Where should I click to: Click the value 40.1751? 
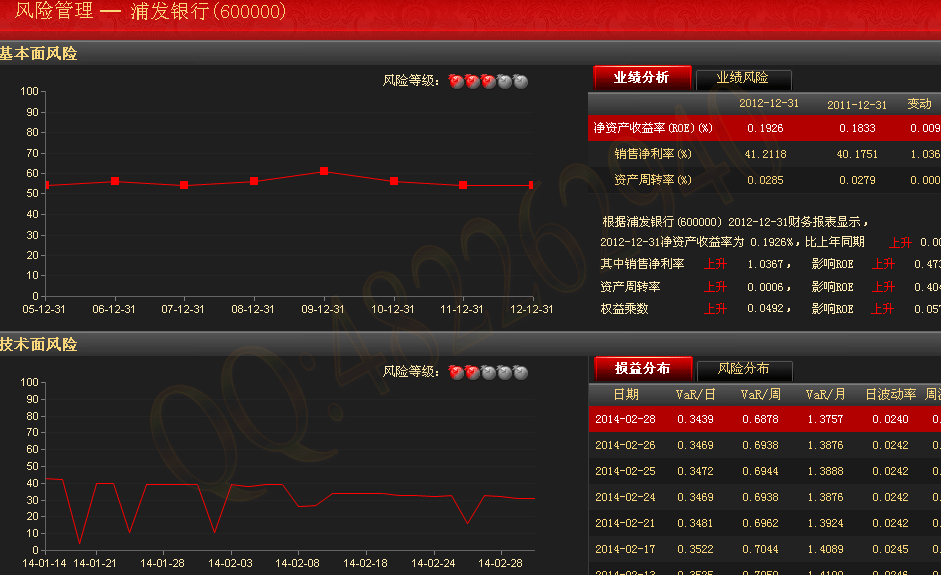(x=857, y=154)
